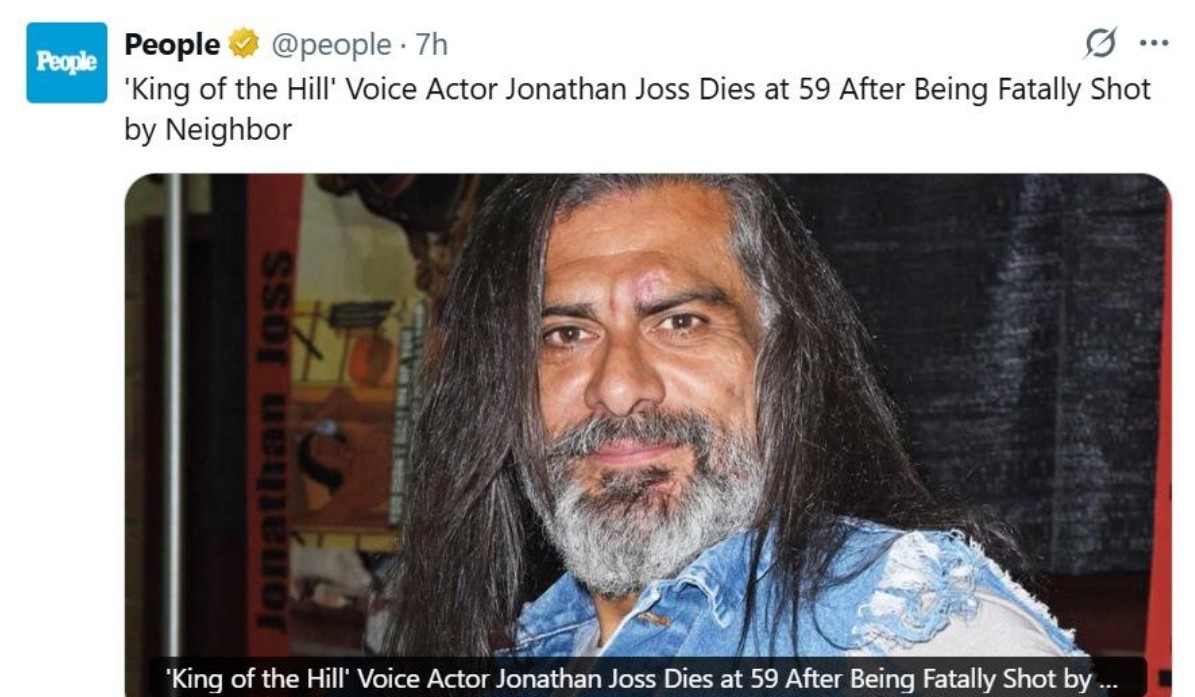Click the 'King of the Hill' tweet headline

pos(637,89)
